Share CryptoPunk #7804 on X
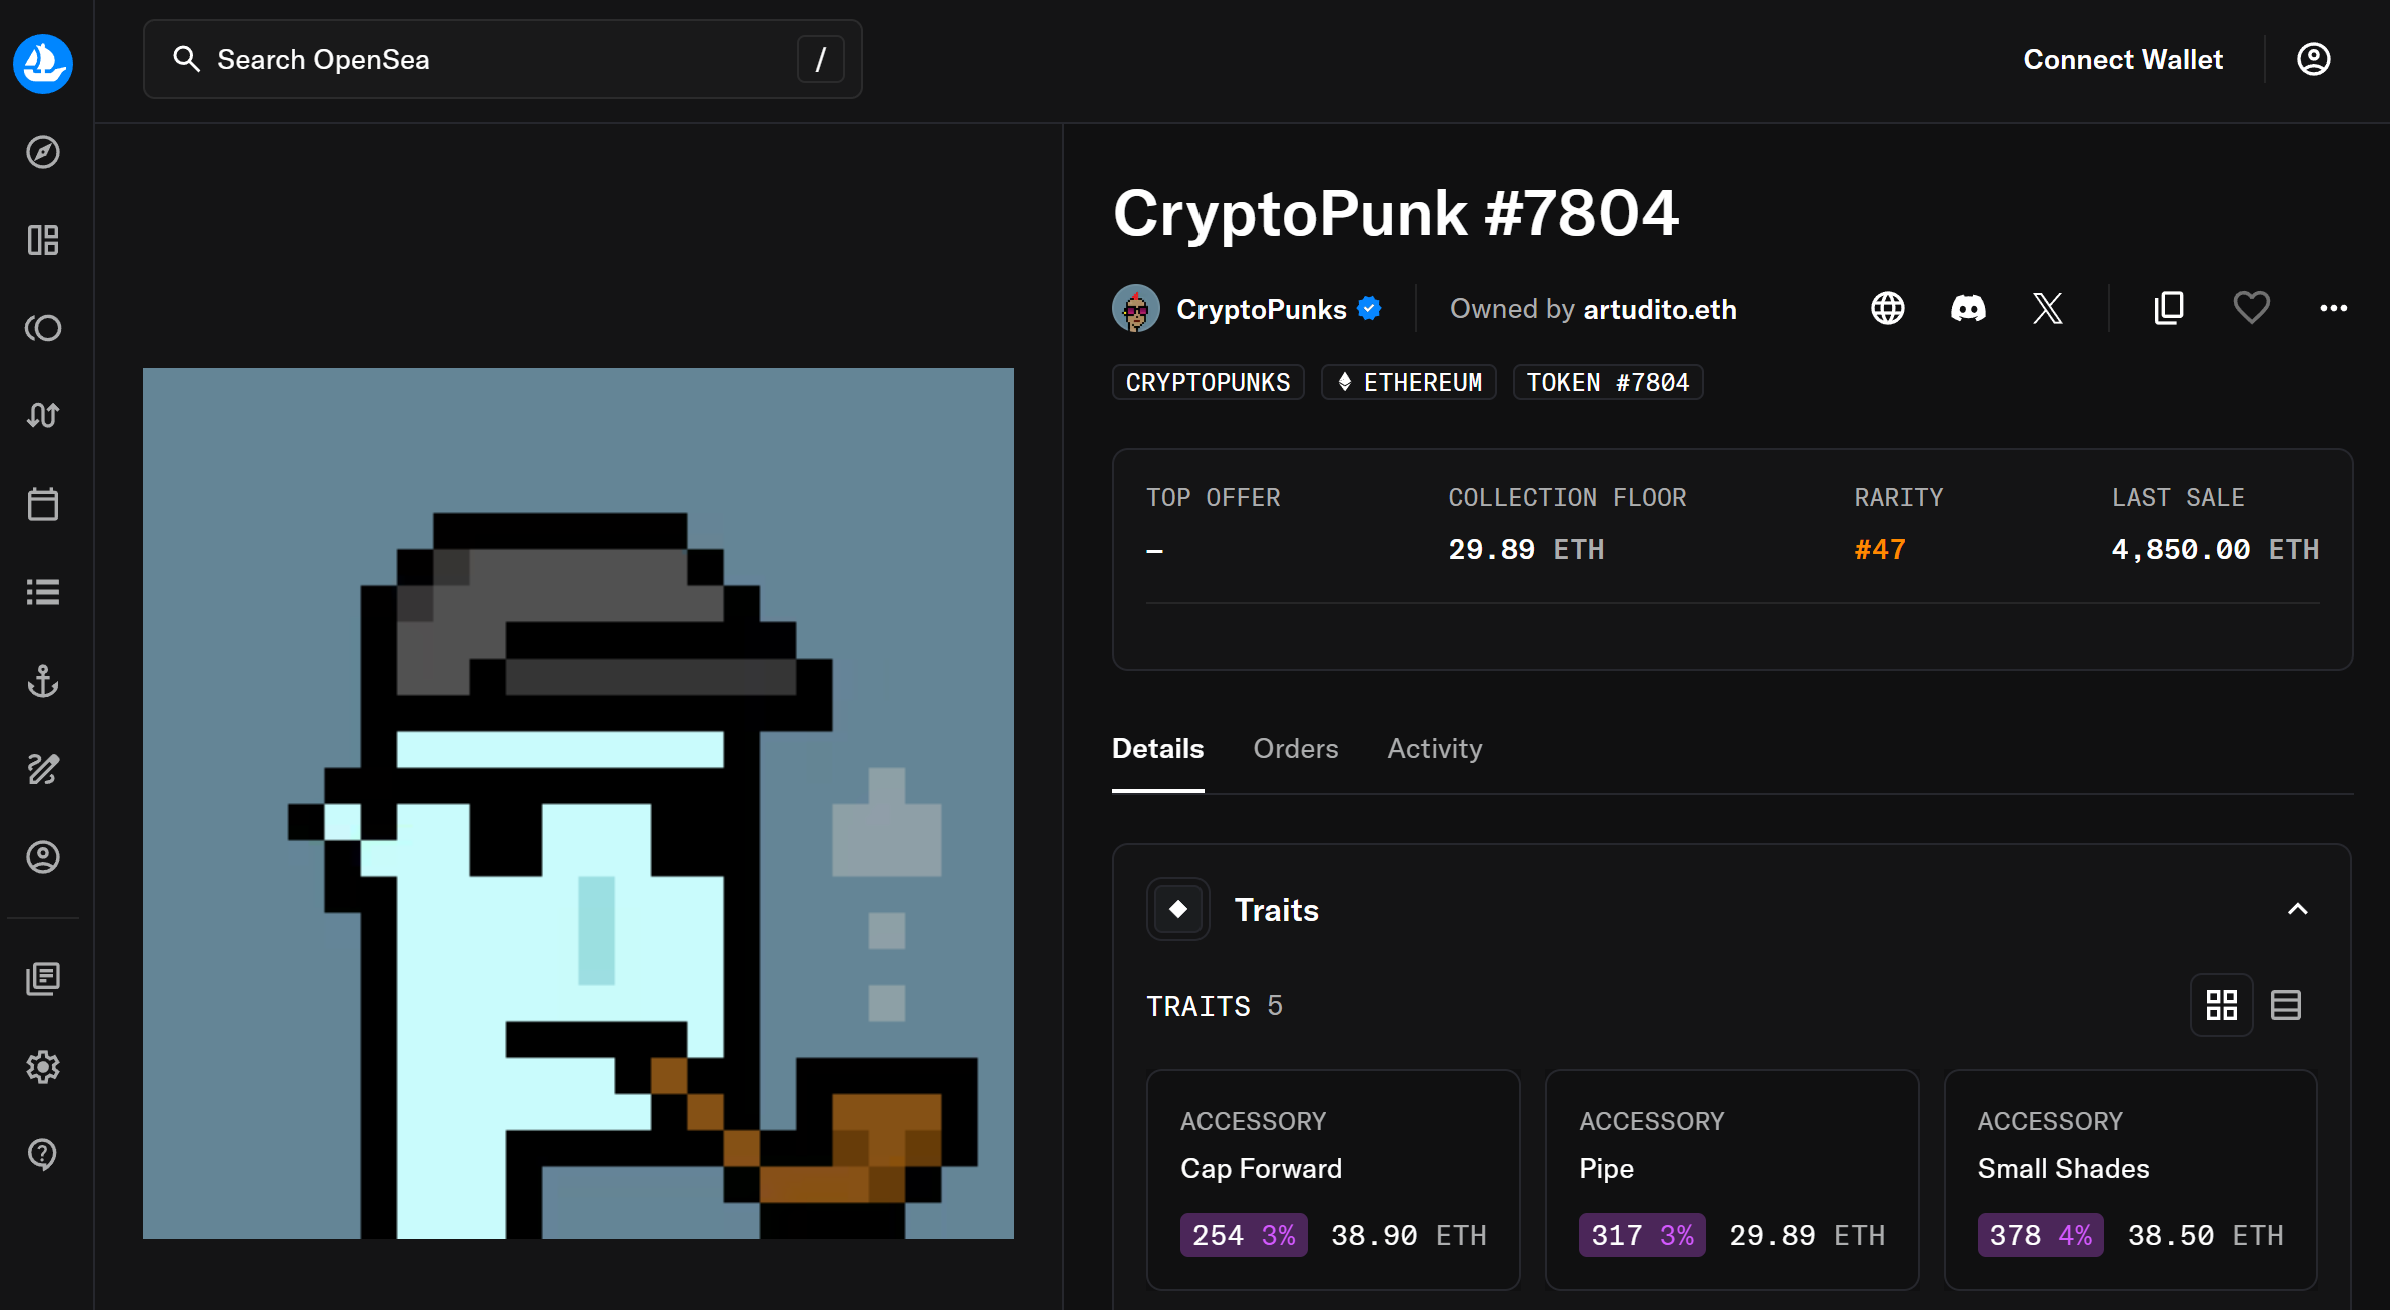2390x1310 pixels. click(x=2048, y=308)
